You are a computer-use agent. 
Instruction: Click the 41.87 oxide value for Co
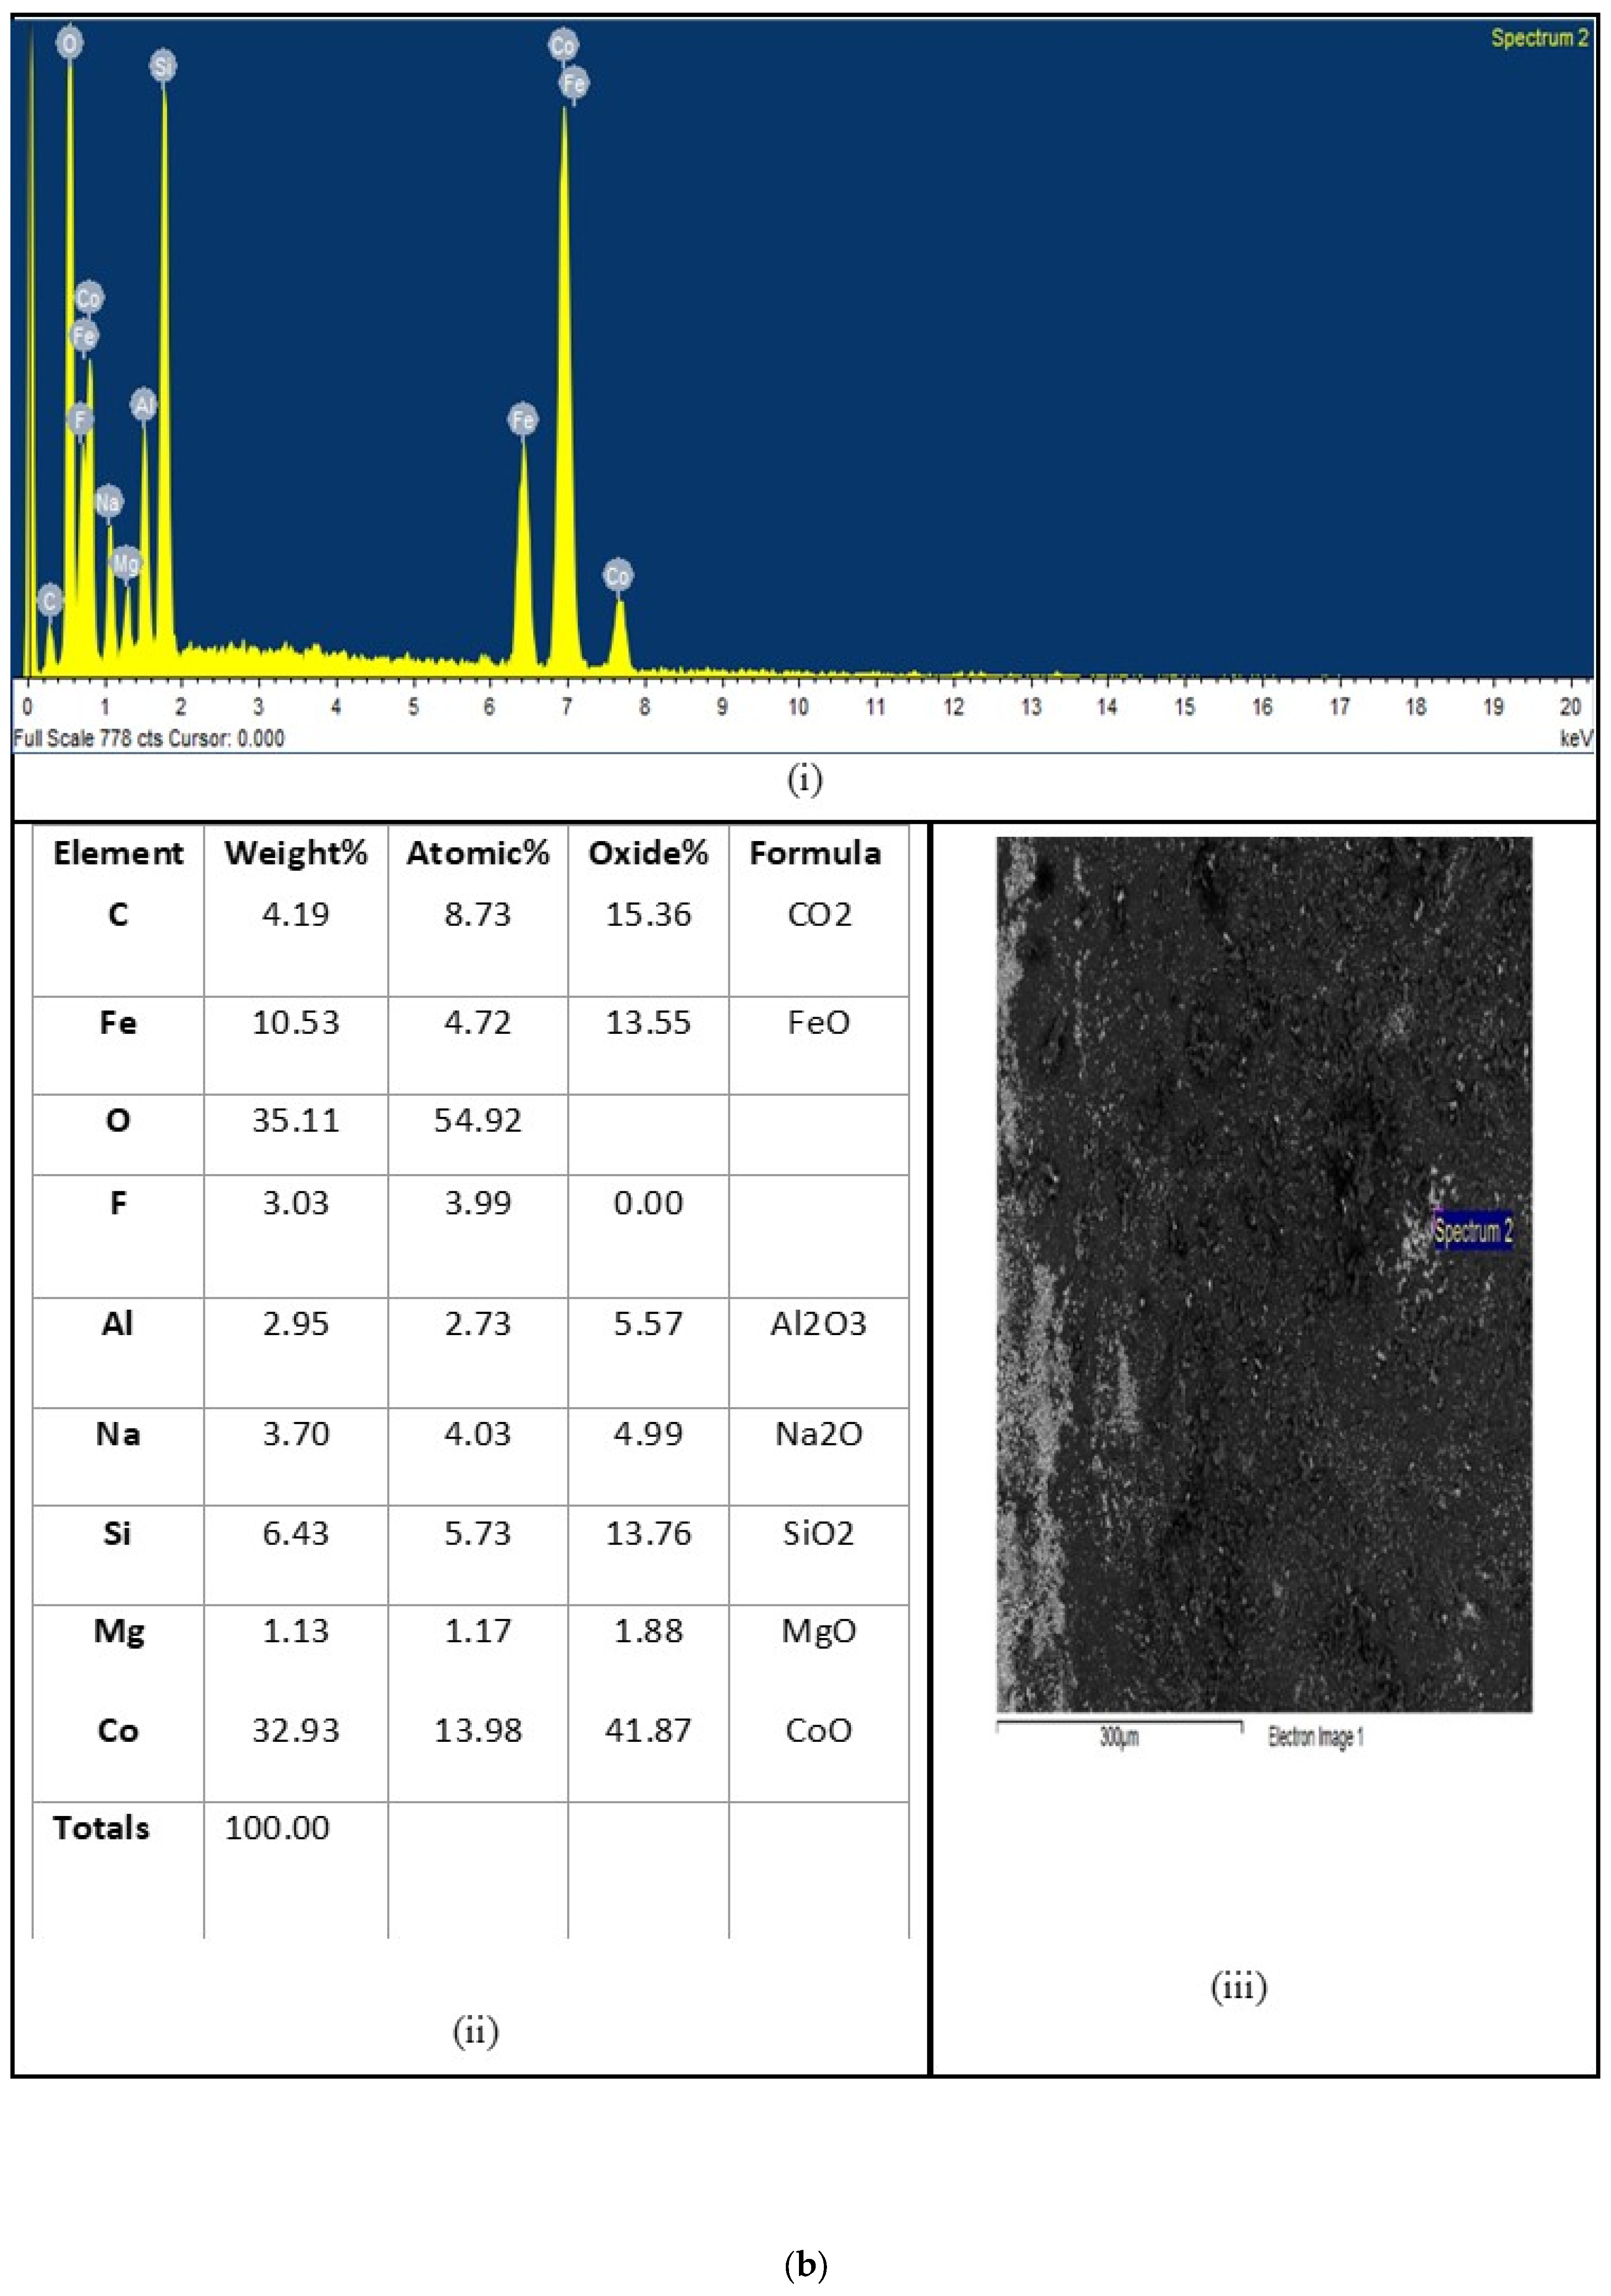tap(648, 1730)
